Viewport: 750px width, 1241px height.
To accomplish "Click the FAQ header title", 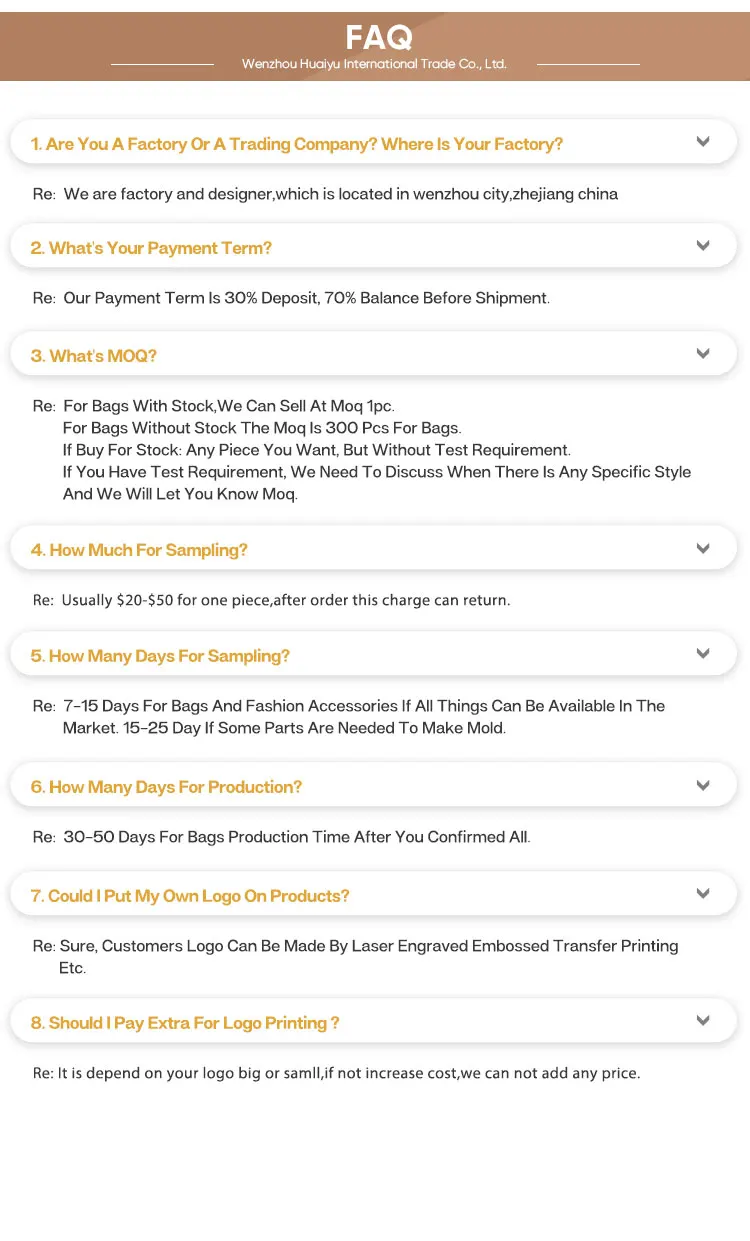I will pos(378,38).
